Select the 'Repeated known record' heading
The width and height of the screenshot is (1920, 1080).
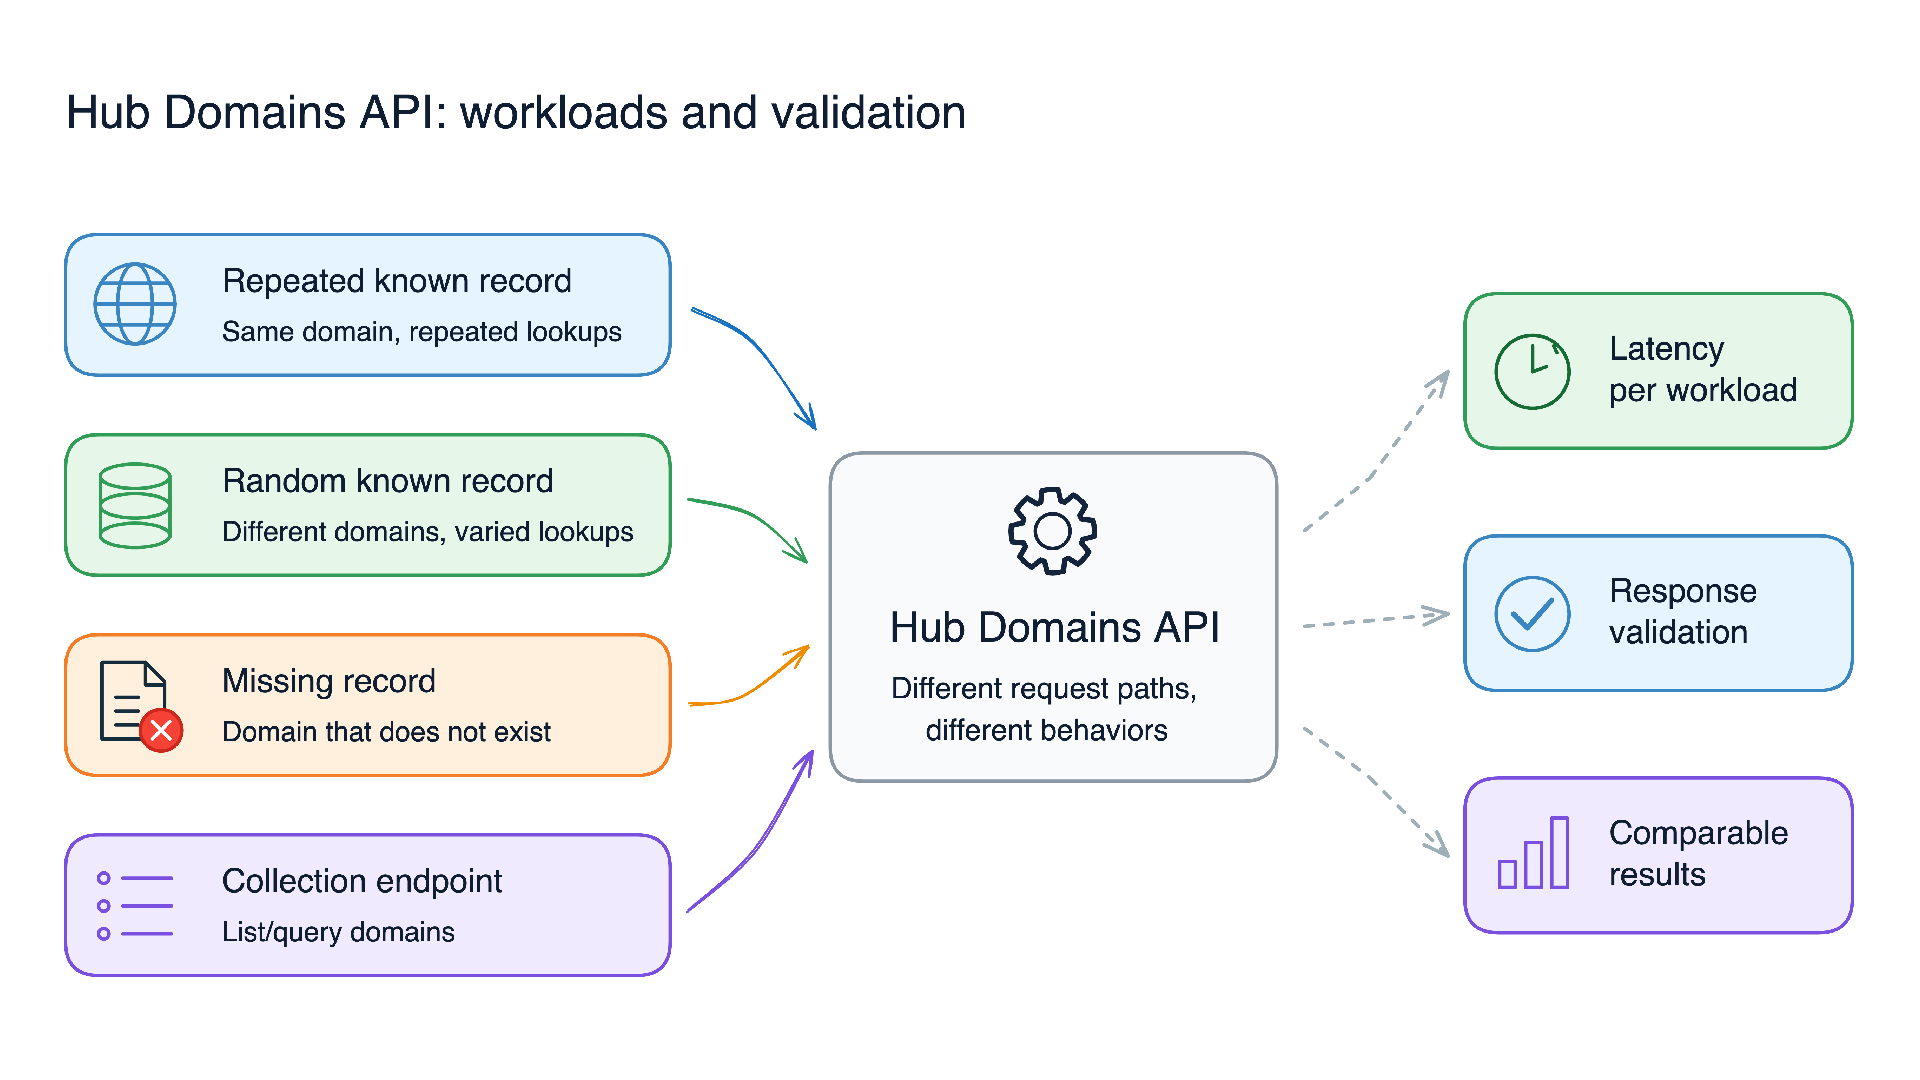tap(397, 281)
